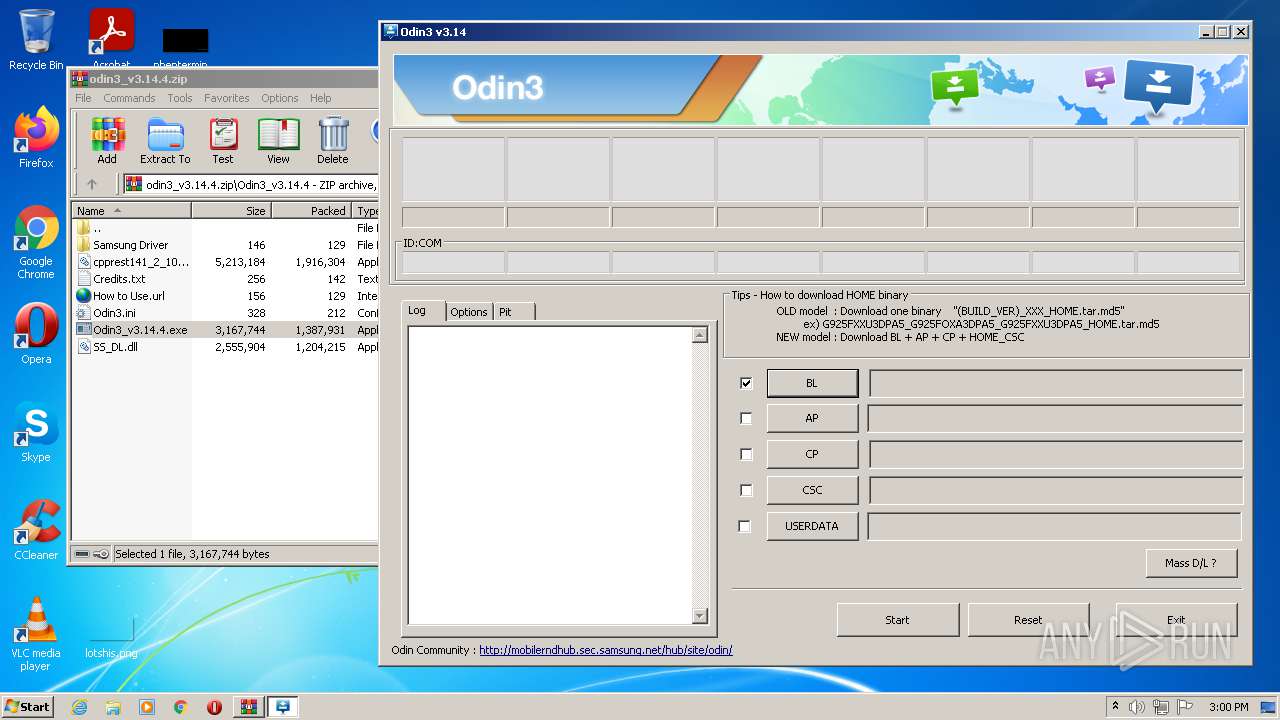Viewport: 1280px width, 720px height.
Task: Open the VLC media player desktop shortcut
Action: [36, 634]
